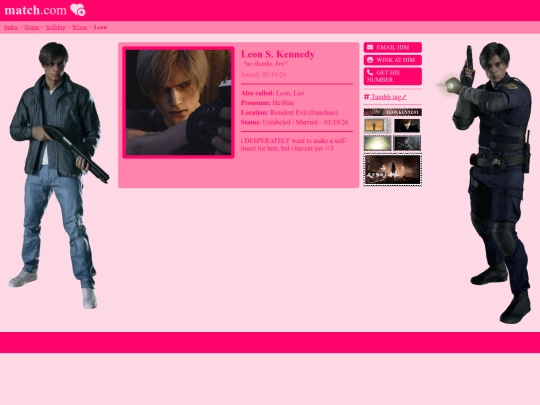This screenshot has height=405, width=540.
Task: Click the hashtag icon beside Tumblr tag
Action: (x=366, y=97)
